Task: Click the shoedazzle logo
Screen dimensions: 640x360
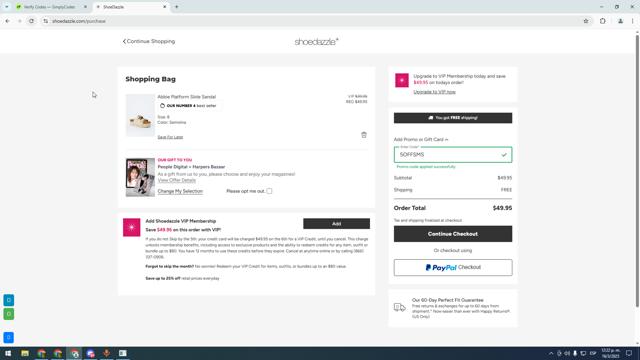Action: tap(316, 42)
